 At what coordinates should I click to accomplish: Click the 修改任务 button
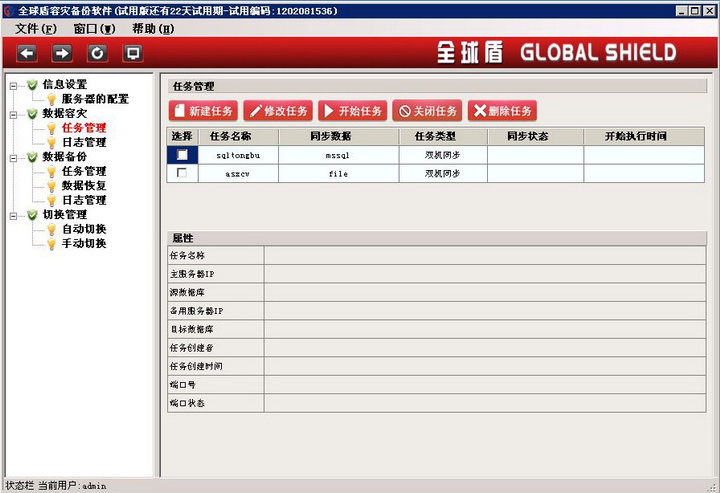(x=278, y=111)
